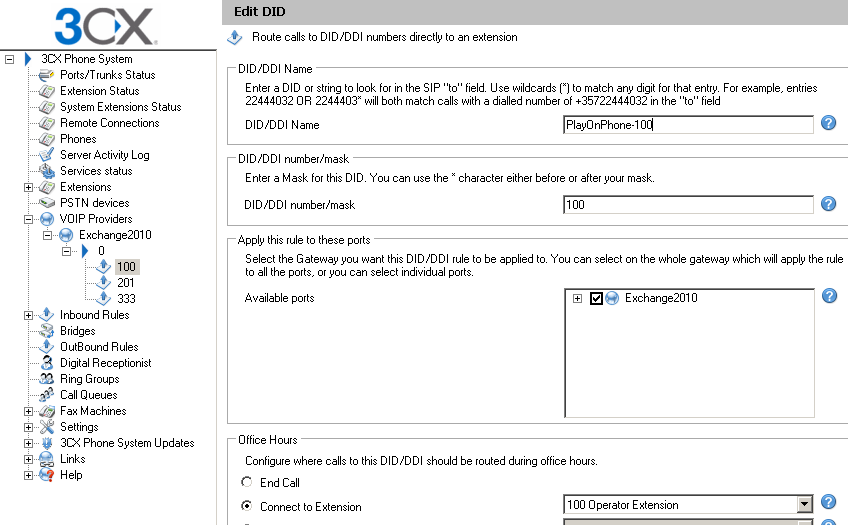Click the Remote Connections icon
The height and width of the screenshot is (525, 848).
[47, 123]
